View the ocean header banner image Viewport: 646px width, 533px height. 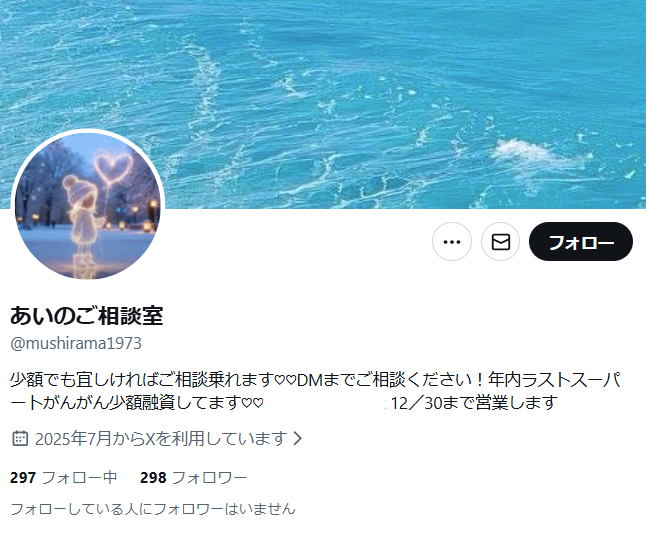coord(323,104)
